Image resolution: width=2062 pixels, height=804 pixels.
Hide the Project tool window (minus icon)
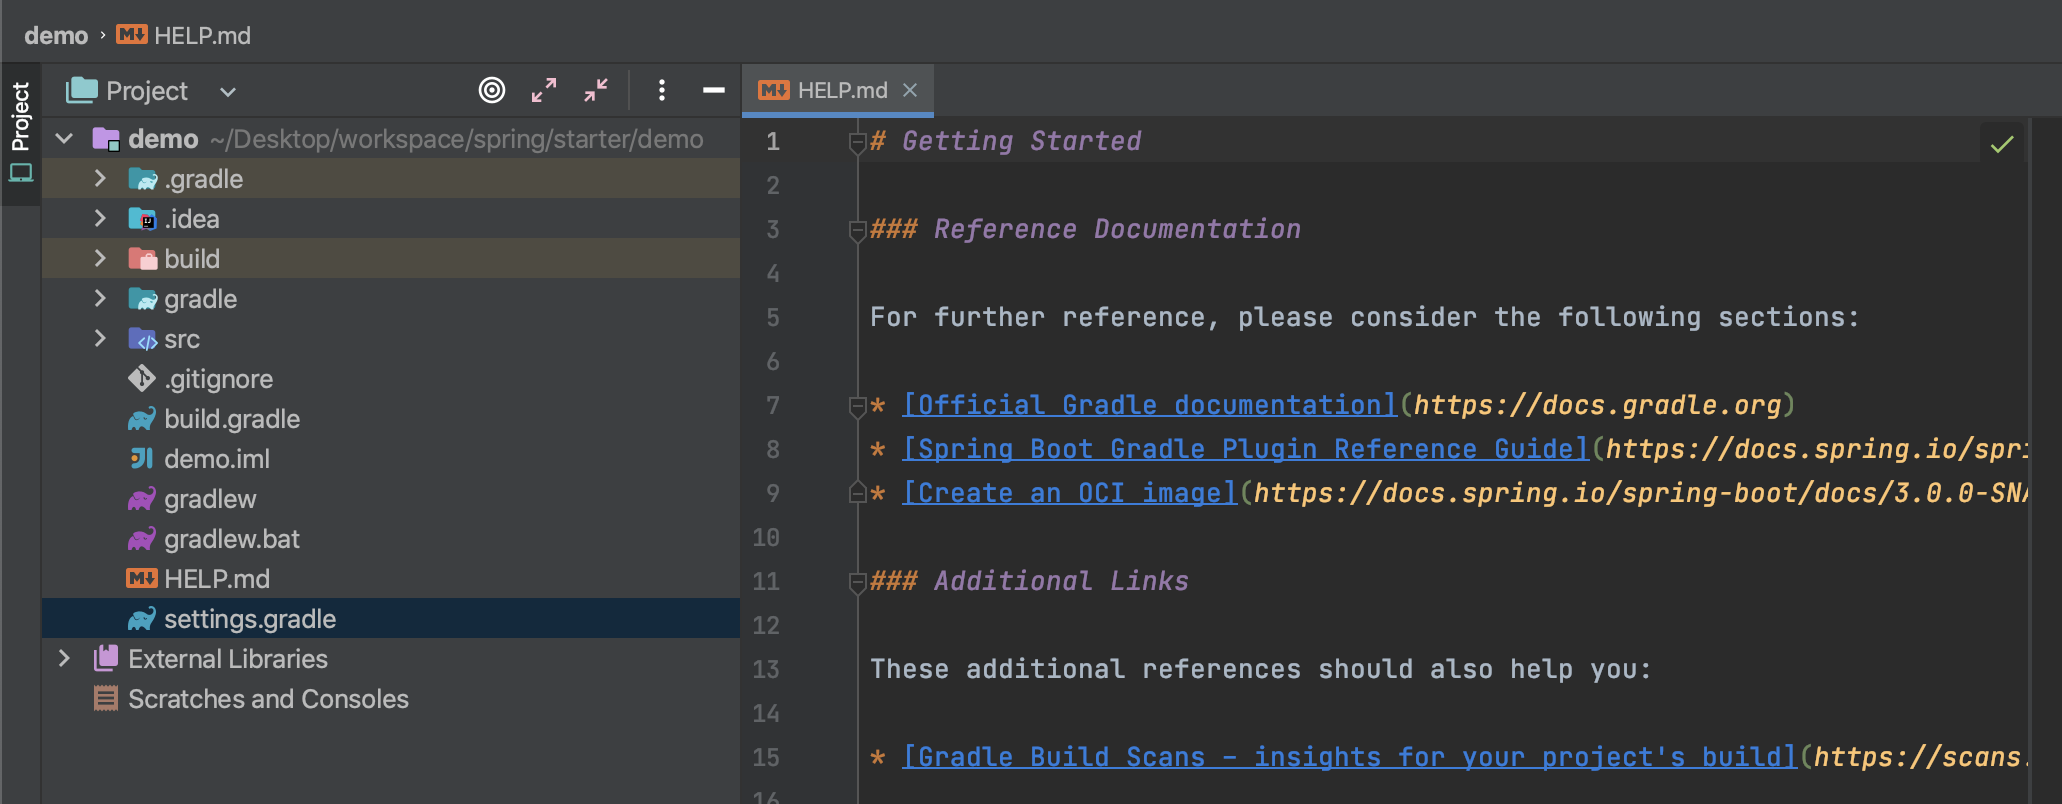click(714, 91)
